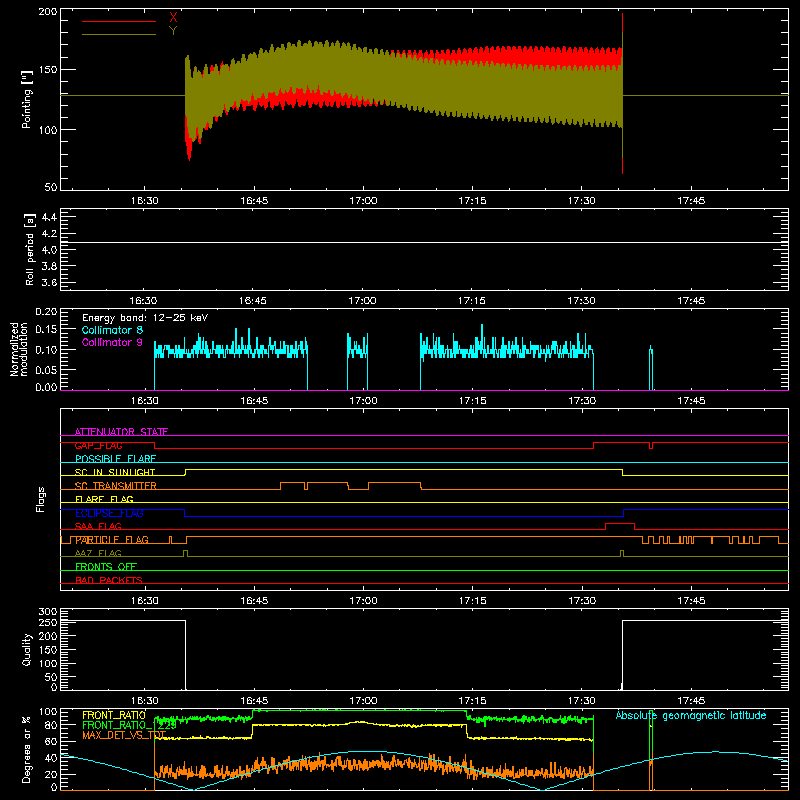Click the olive Y legend label
The height and width of the screenshot is (800, 800).
[173, 31]
